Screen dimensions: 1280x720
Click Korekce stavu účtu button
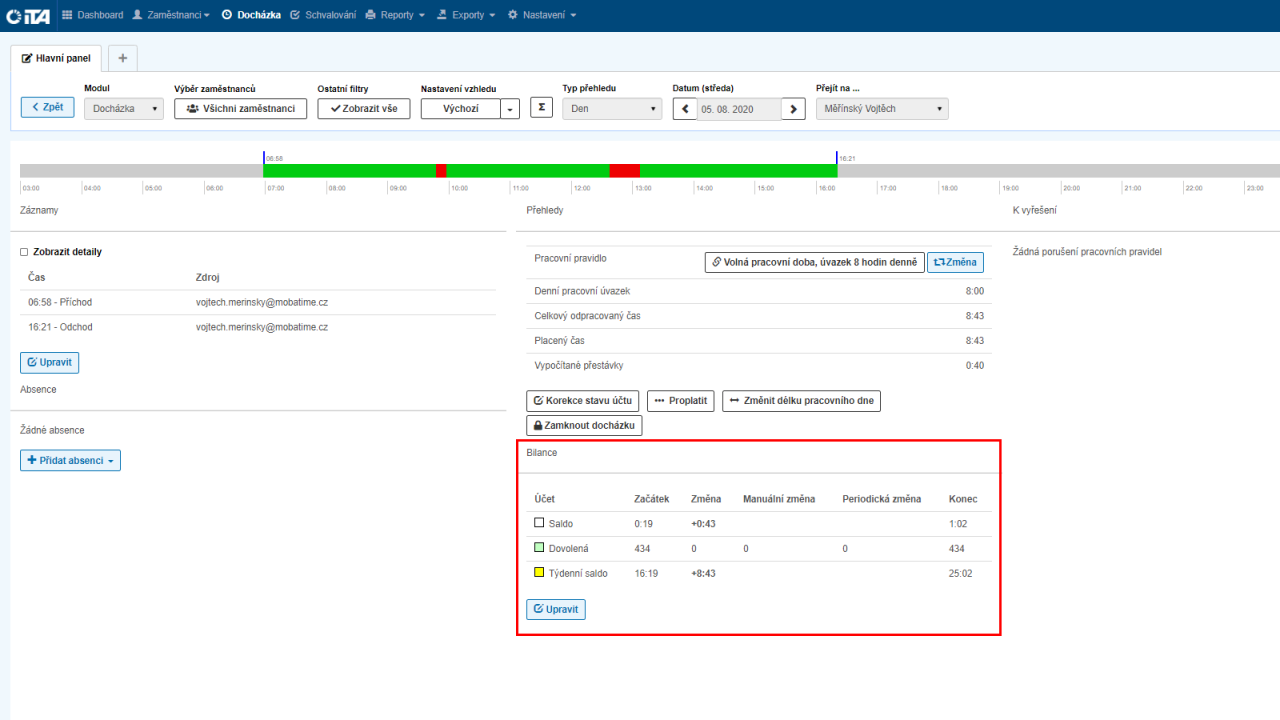tap(582, 401)
